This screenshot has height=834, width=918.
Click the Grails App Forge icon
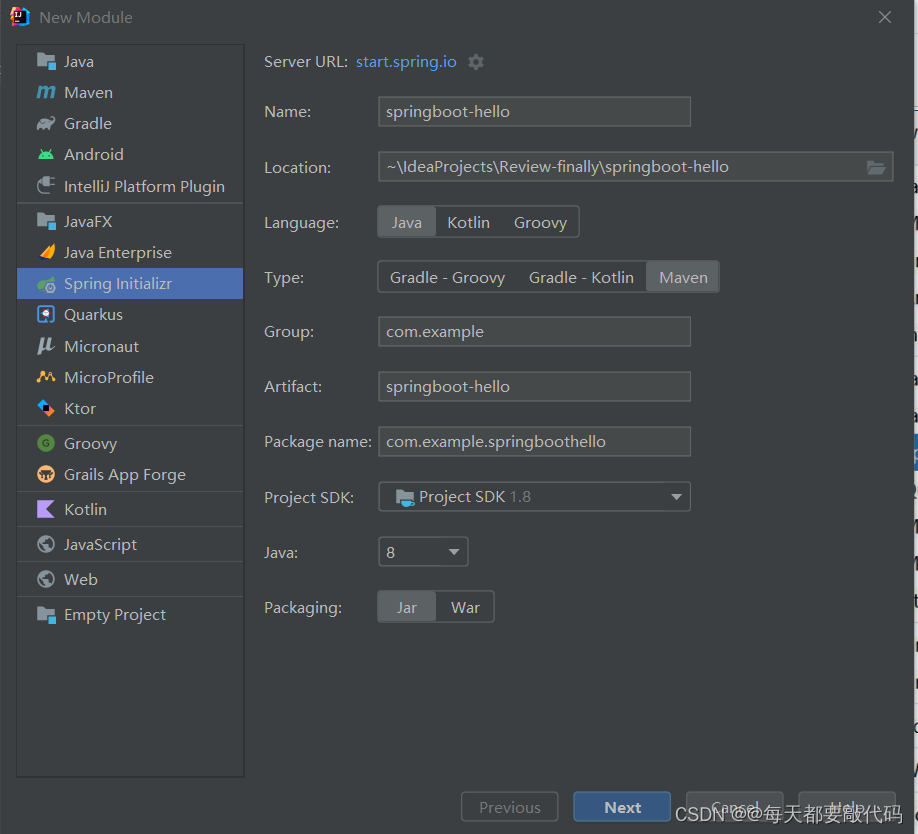(46, 474)
